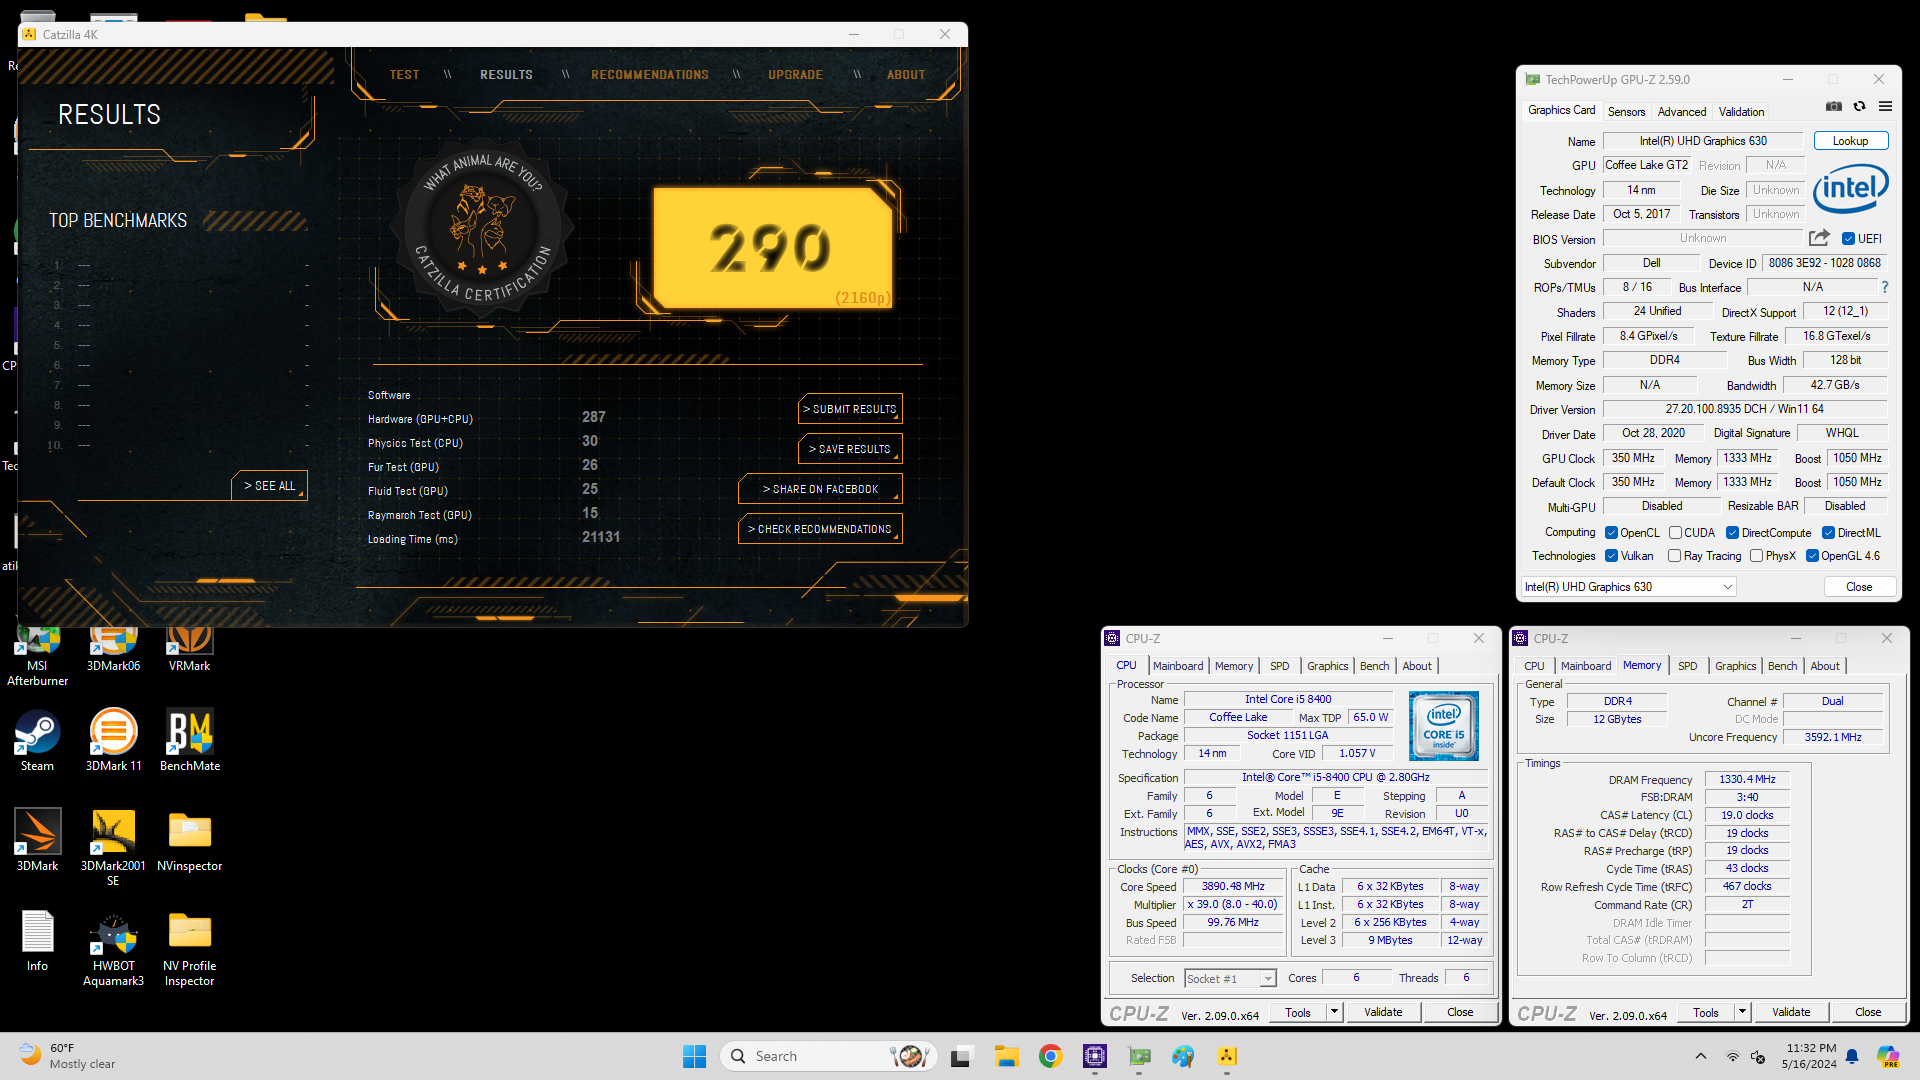Select the HWBOT Aquamark3 desktop icon
This screenshot has height=1080, width=1920.
tap(113, 948)
